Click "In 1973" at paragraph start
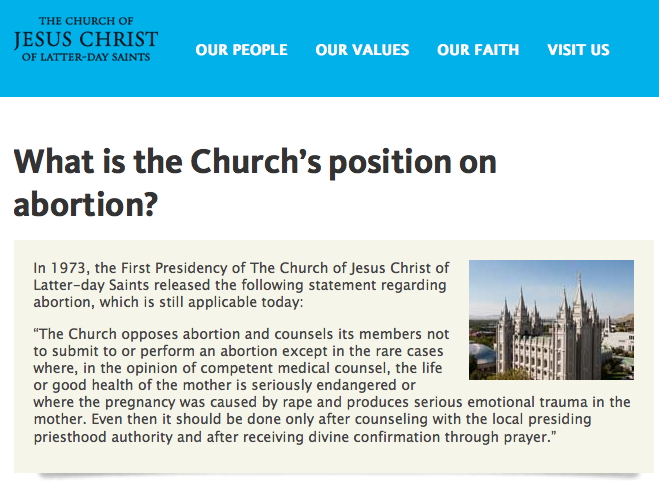This screenshot has height=486, width=659. [x=58, y=267]
